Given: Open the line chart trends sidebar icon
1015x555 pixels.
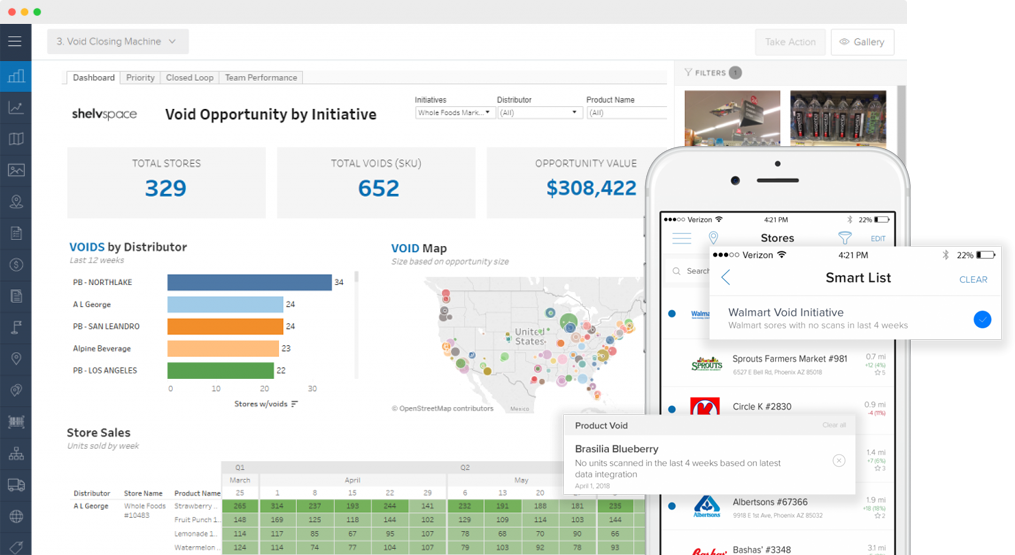Looking at the screenshot, I should (16, 108).
